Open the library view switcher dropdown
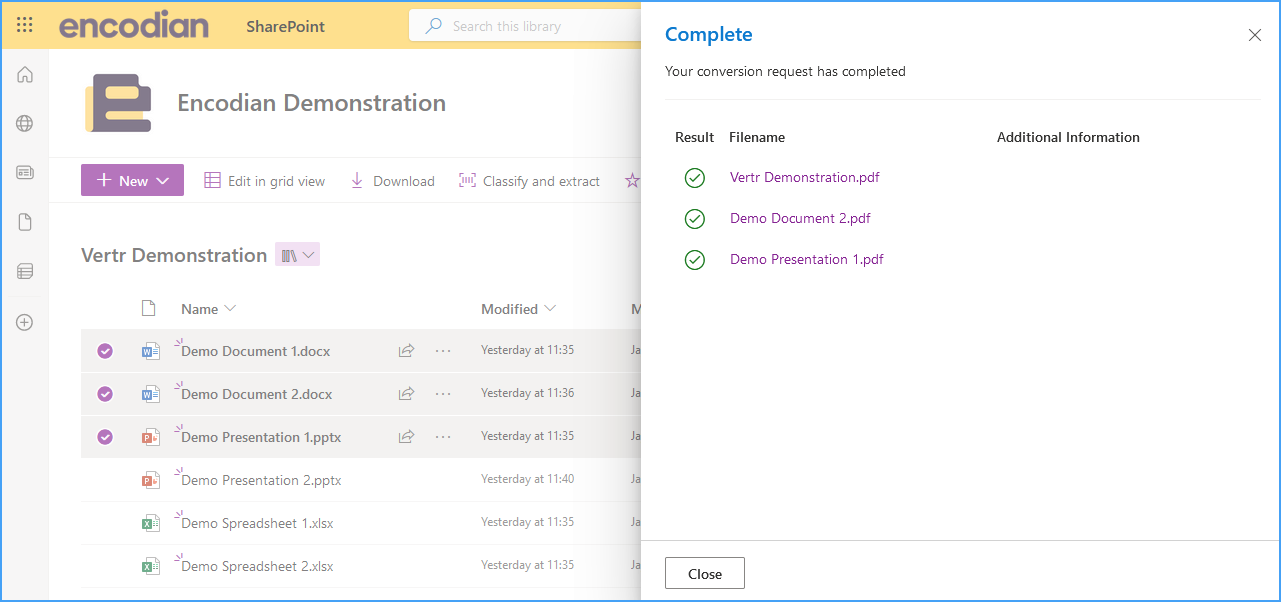 pos(298,255)
